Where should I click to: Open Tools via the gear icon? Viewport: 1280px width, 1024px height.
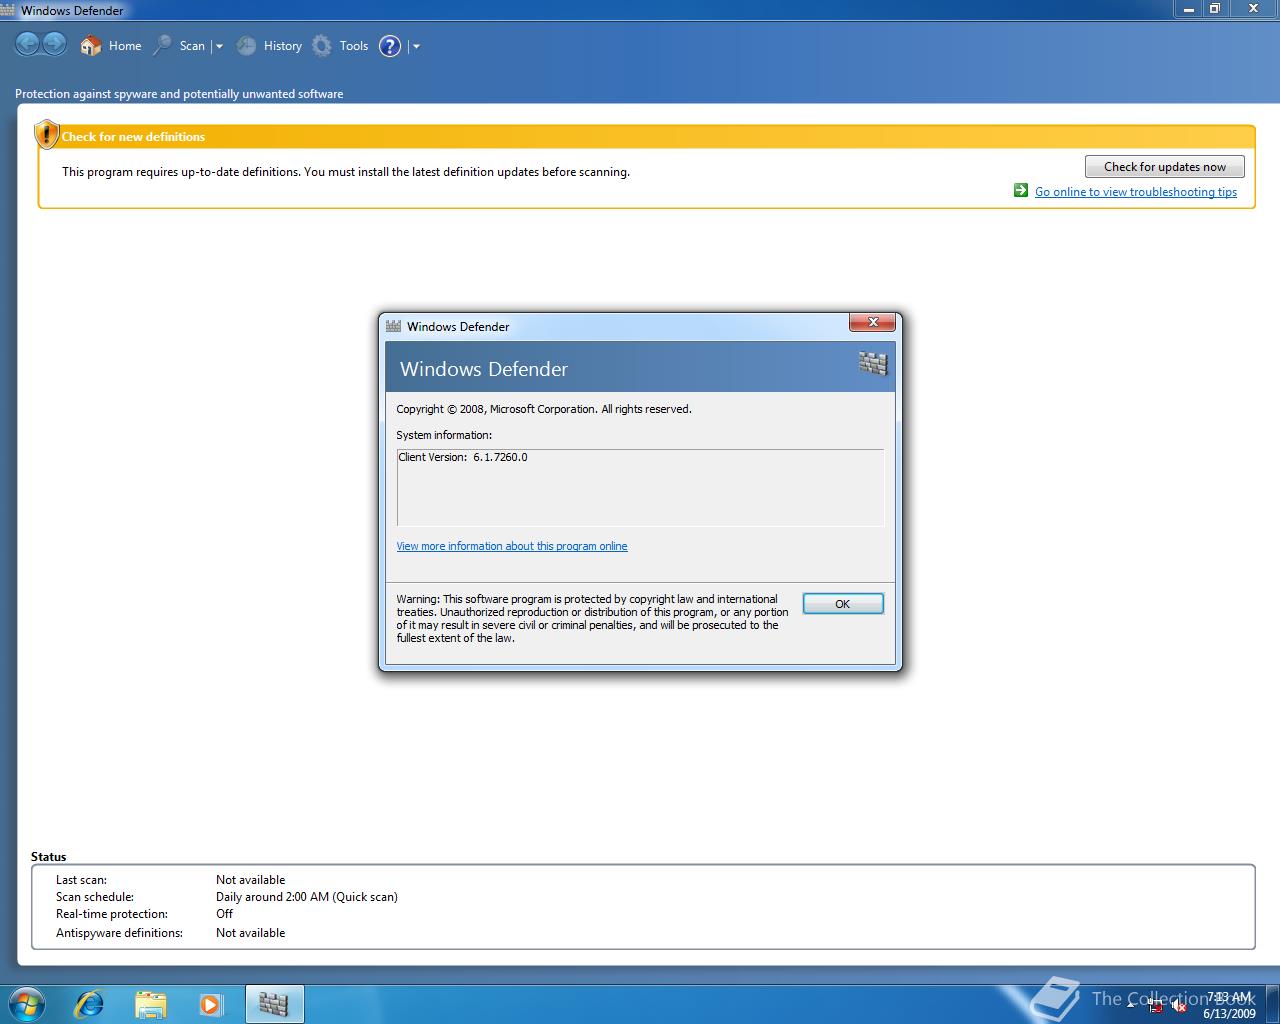click(321, 45)
